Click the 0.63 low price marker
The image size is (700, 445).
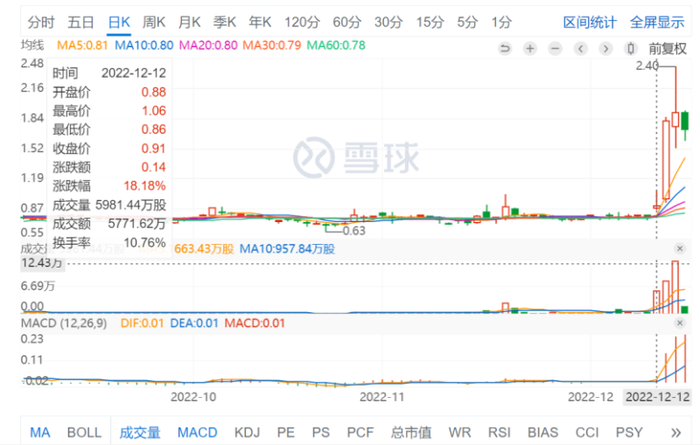point(354,231)
